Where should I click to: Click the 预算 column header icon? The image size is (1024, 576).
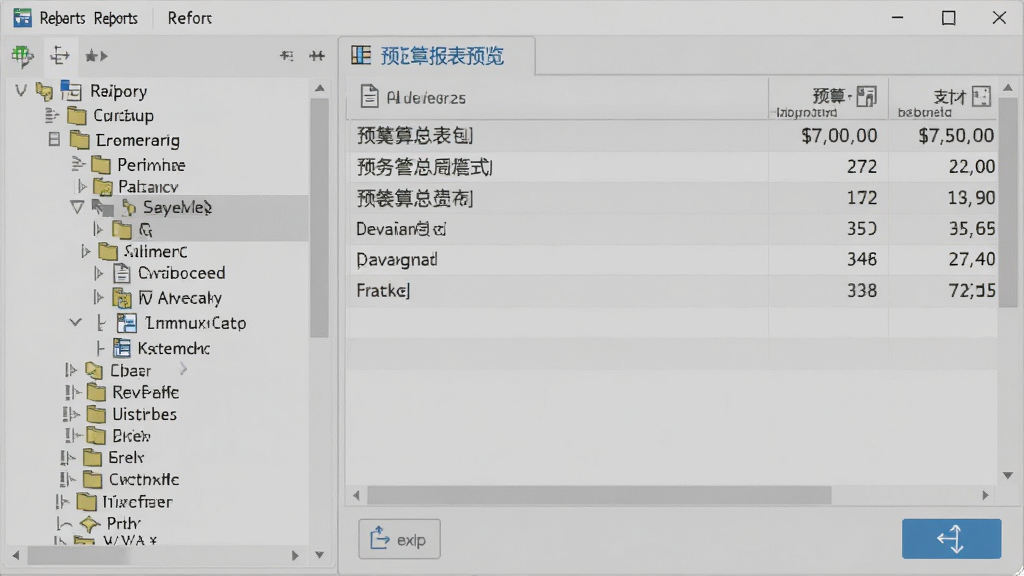tap(866, 96)
